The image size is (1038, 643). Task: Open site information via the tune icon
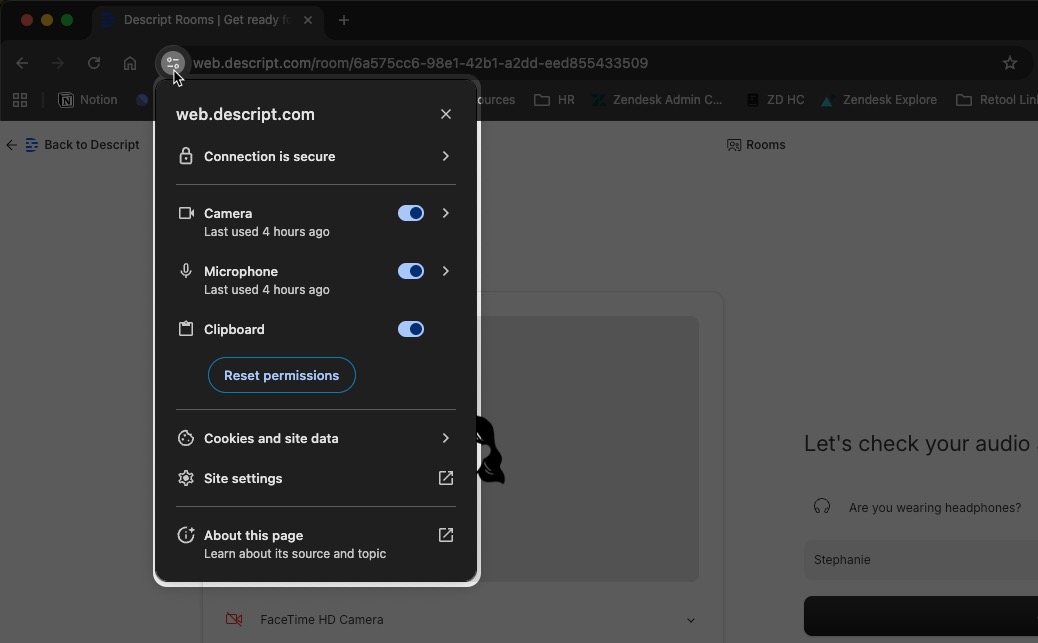[x=173, y=62]
